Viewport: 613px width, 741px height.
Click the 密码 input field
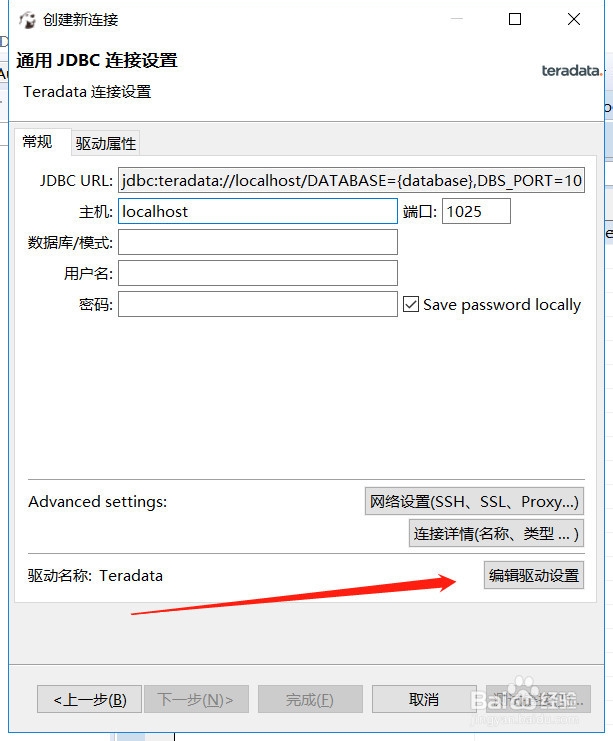[x=258, y=304]
